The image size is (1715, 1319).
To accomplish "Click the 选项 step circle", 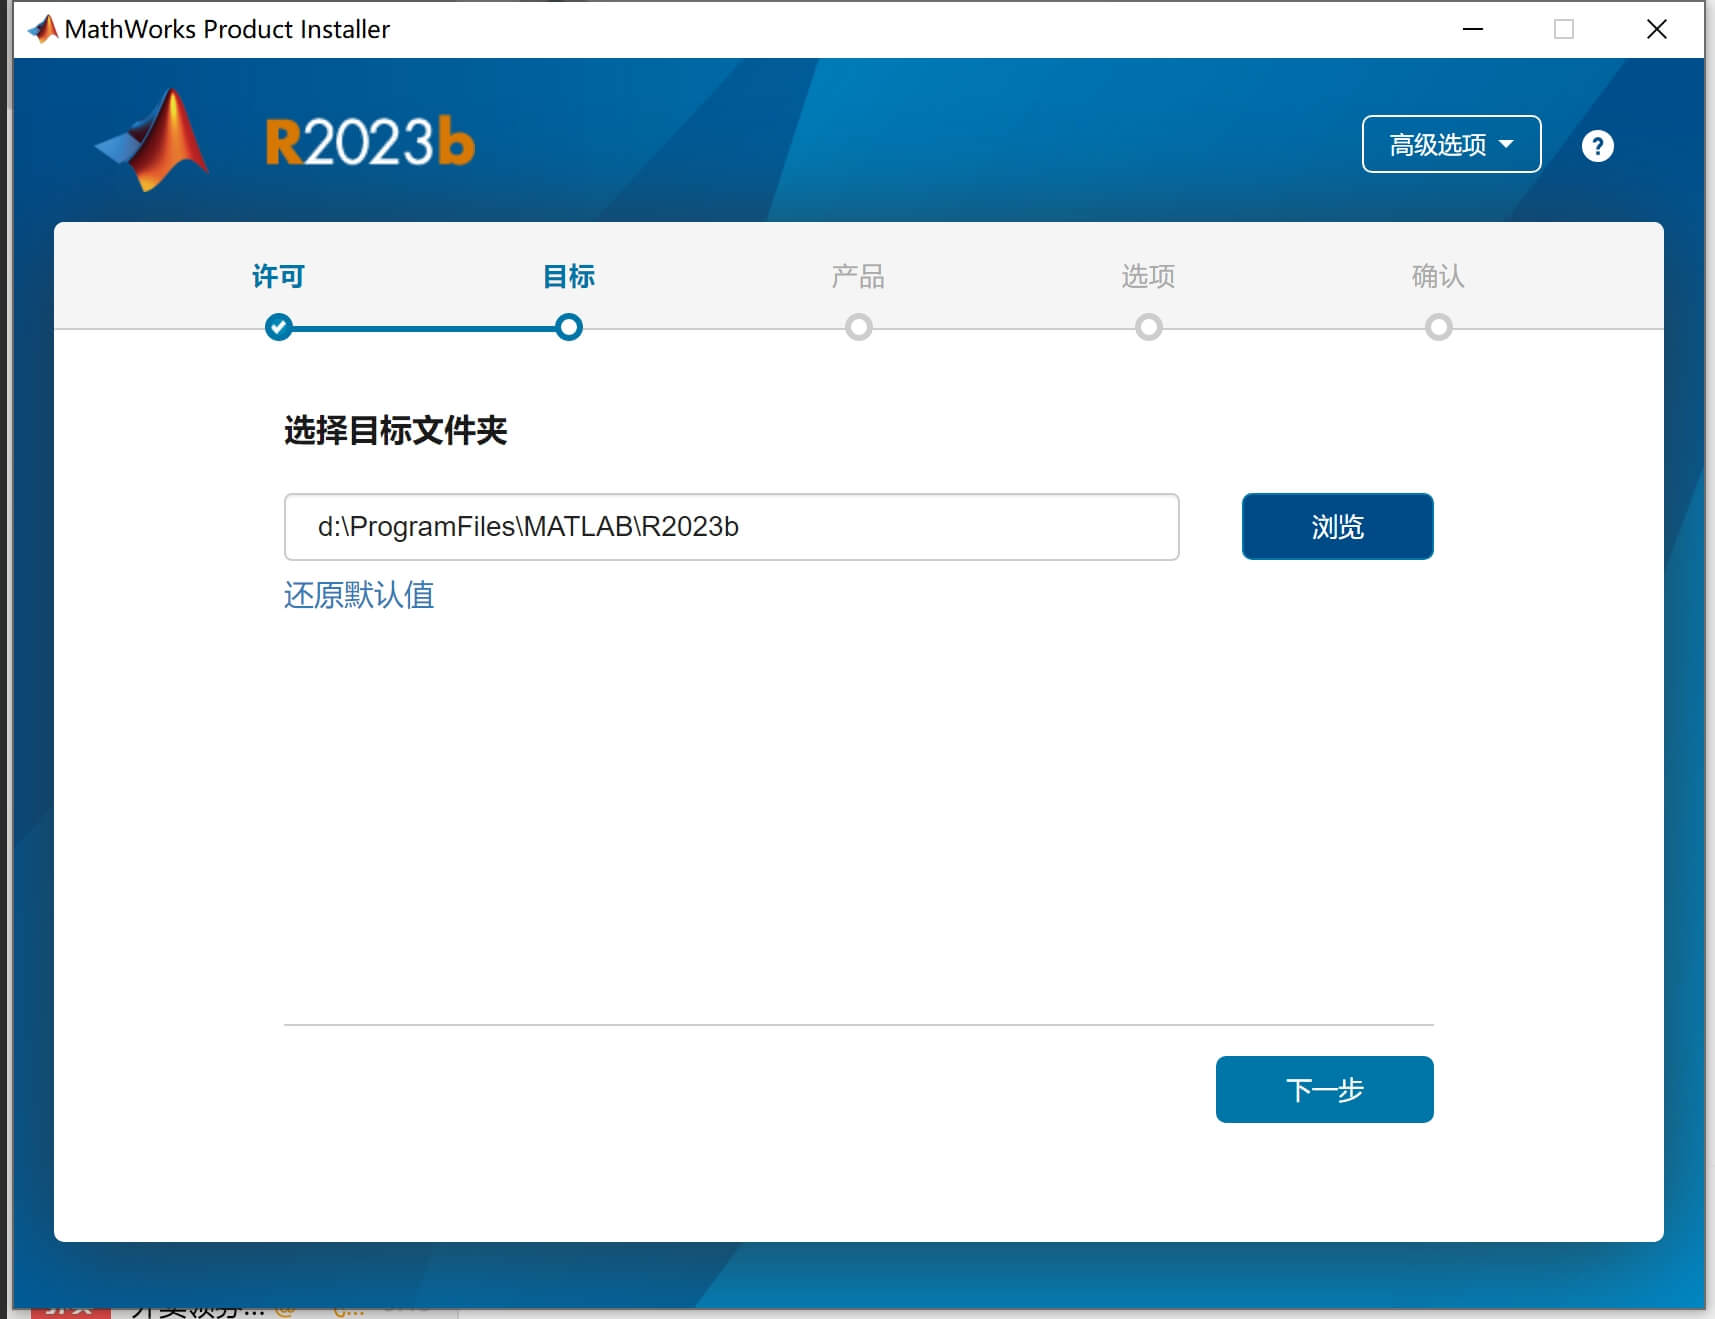I will tap(1148, 327).
